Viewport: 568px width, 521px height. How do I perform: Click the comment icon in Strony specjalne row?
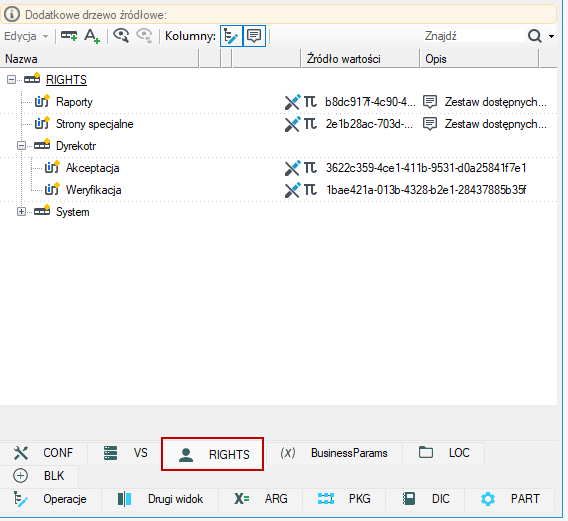point(430,124)
